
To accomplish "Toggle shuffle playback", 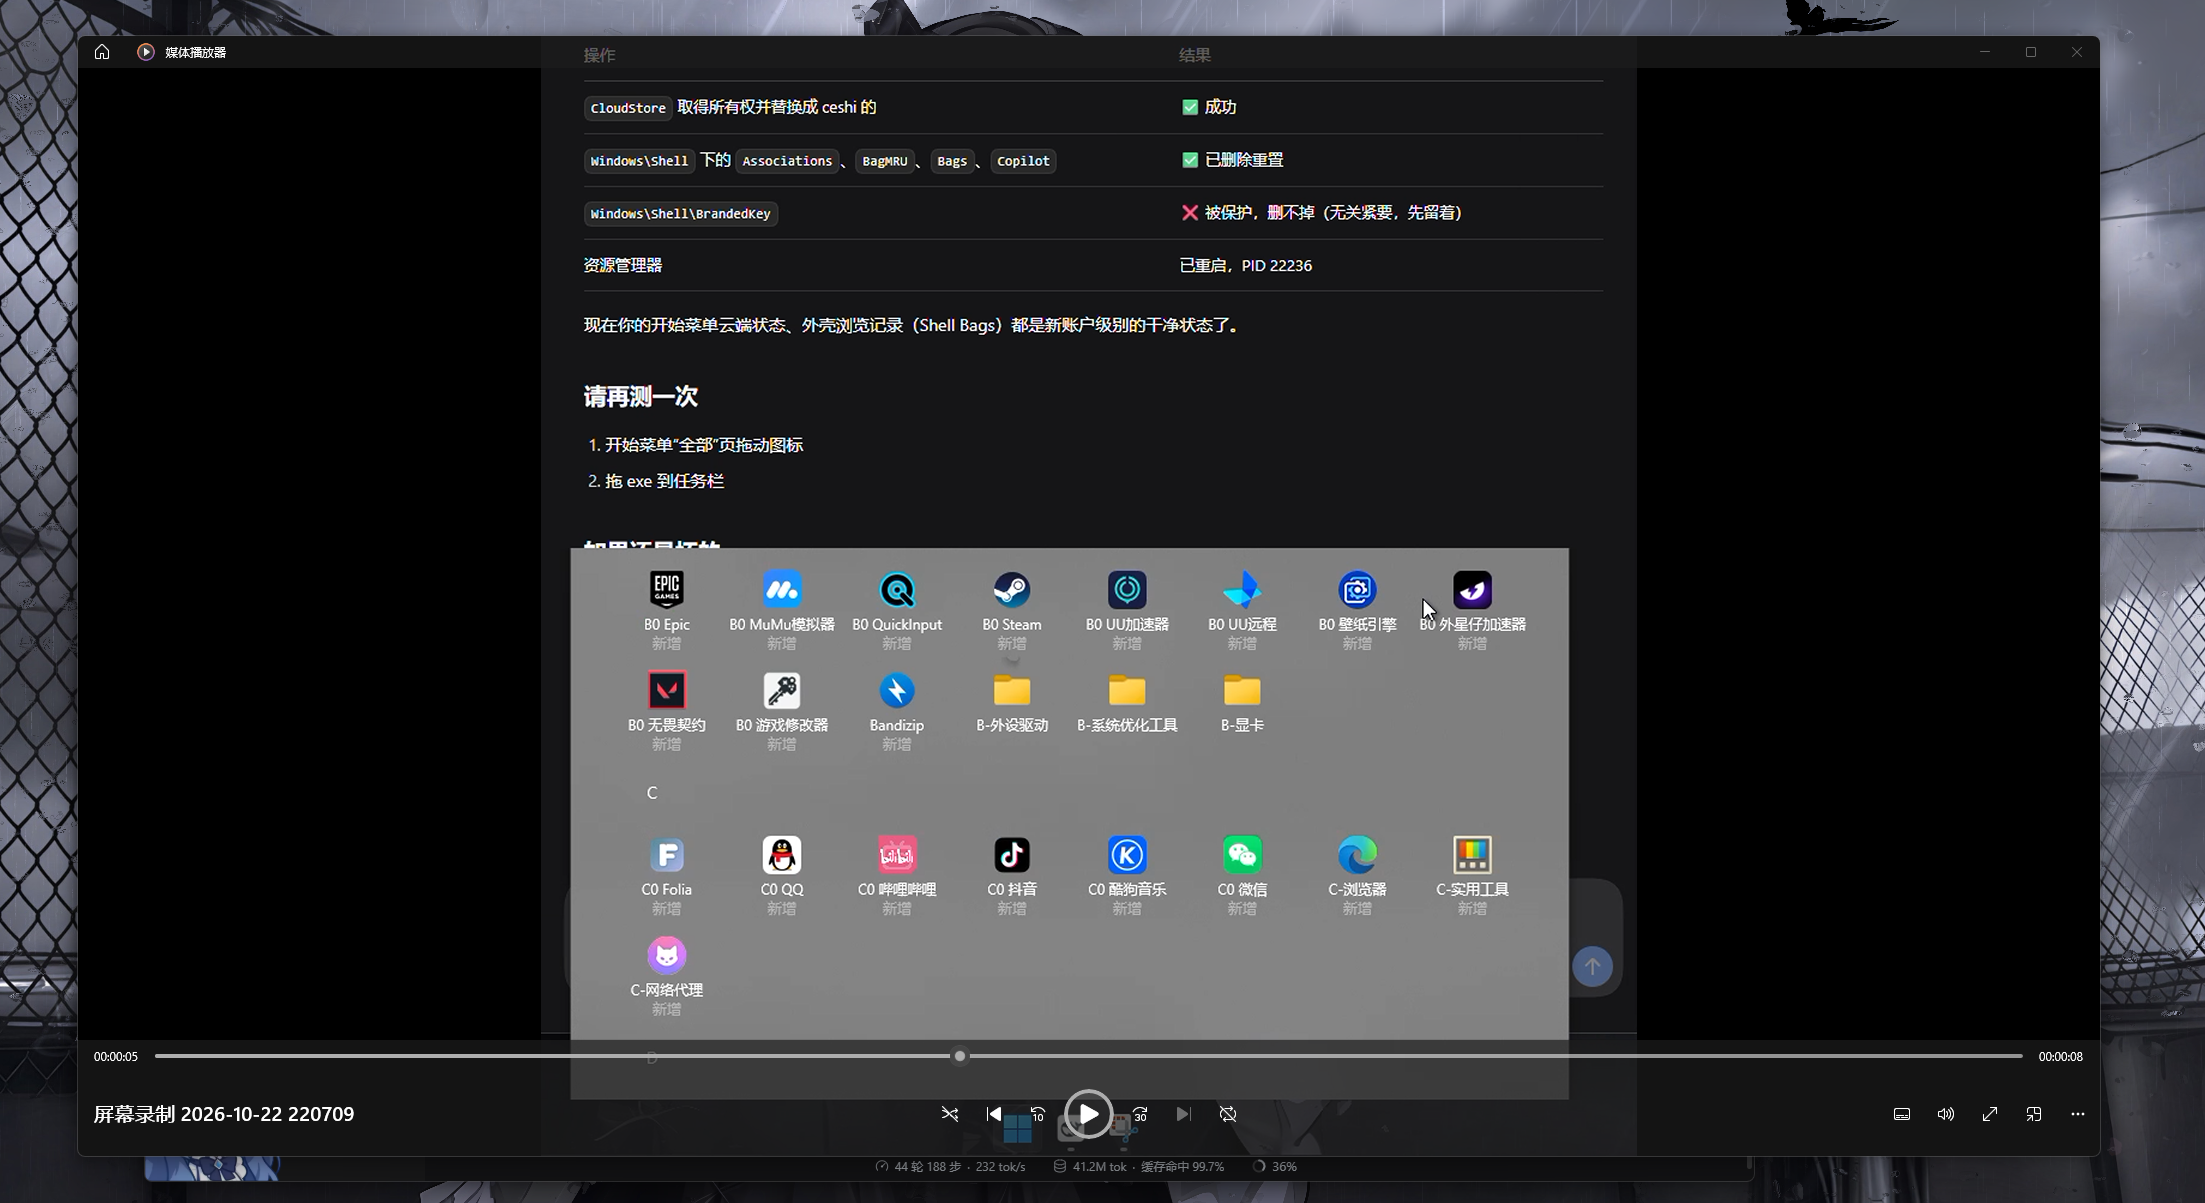I will tap(950, 1114).
